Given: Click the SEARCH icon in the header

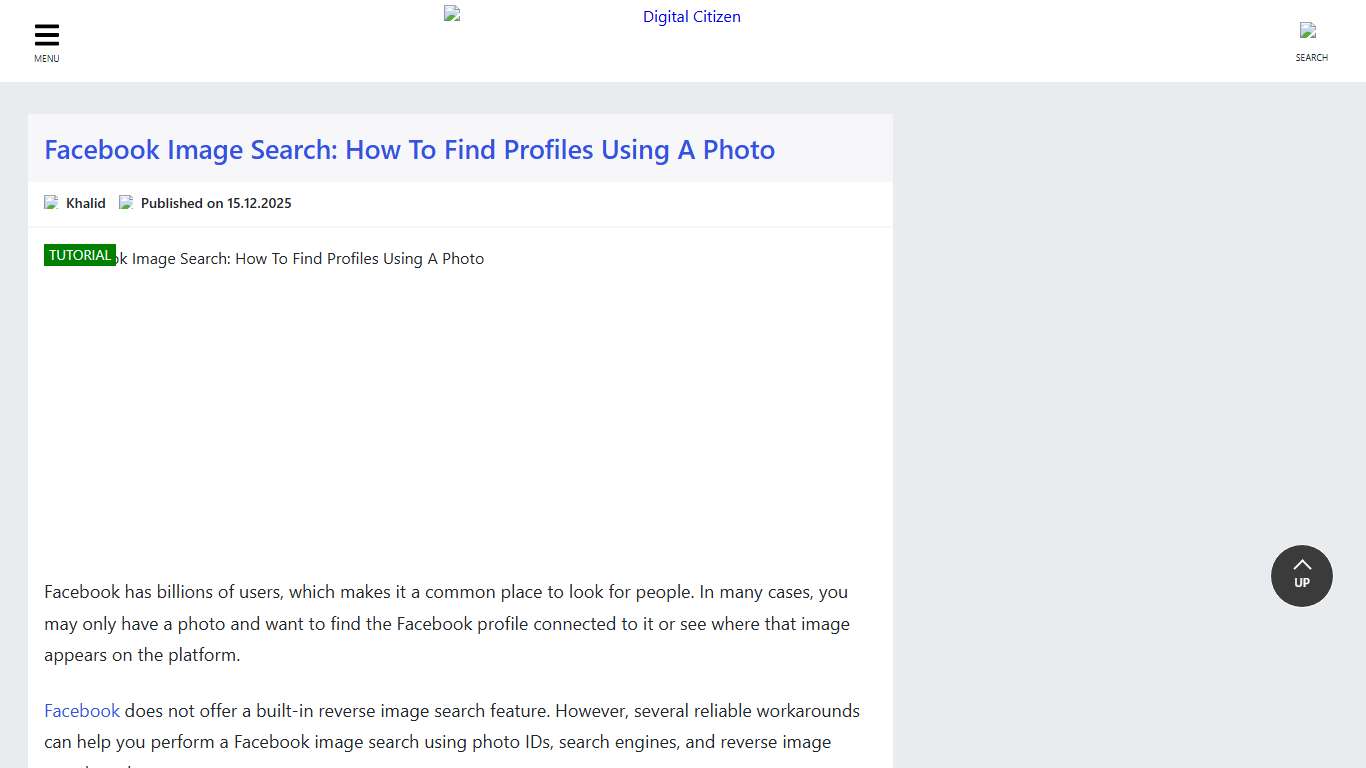Looking at the screenshot, I should pos(1311,32).
